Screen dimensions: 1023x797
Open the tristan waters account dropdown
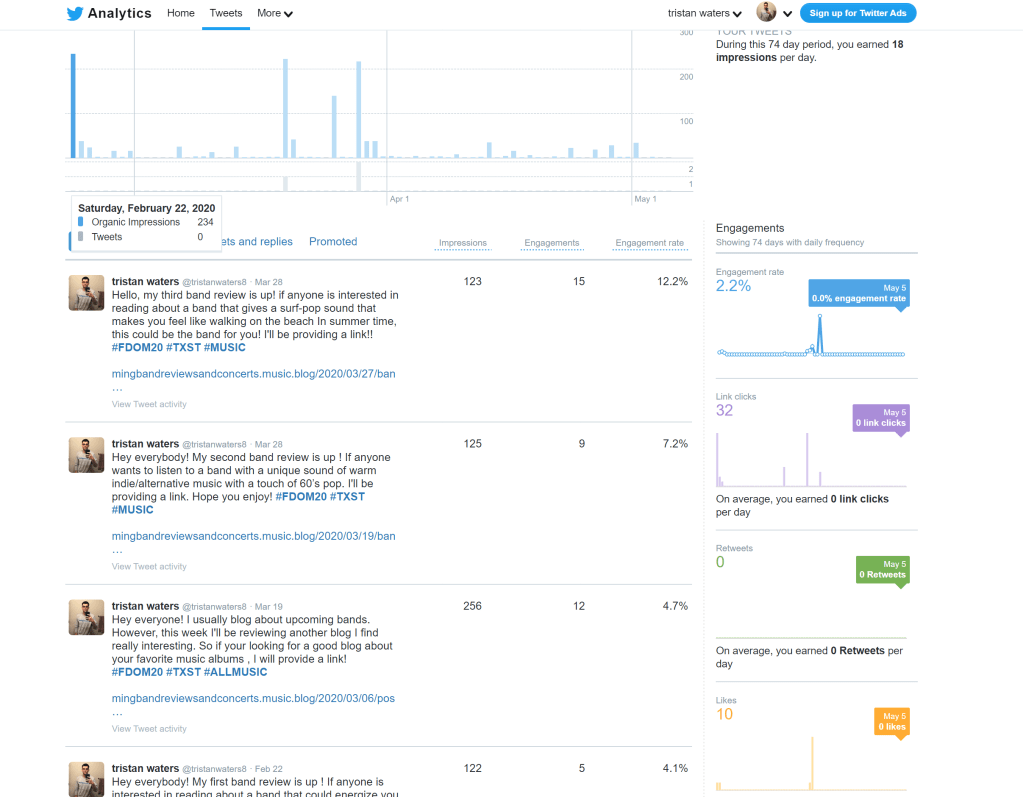[x=704, y=14]
